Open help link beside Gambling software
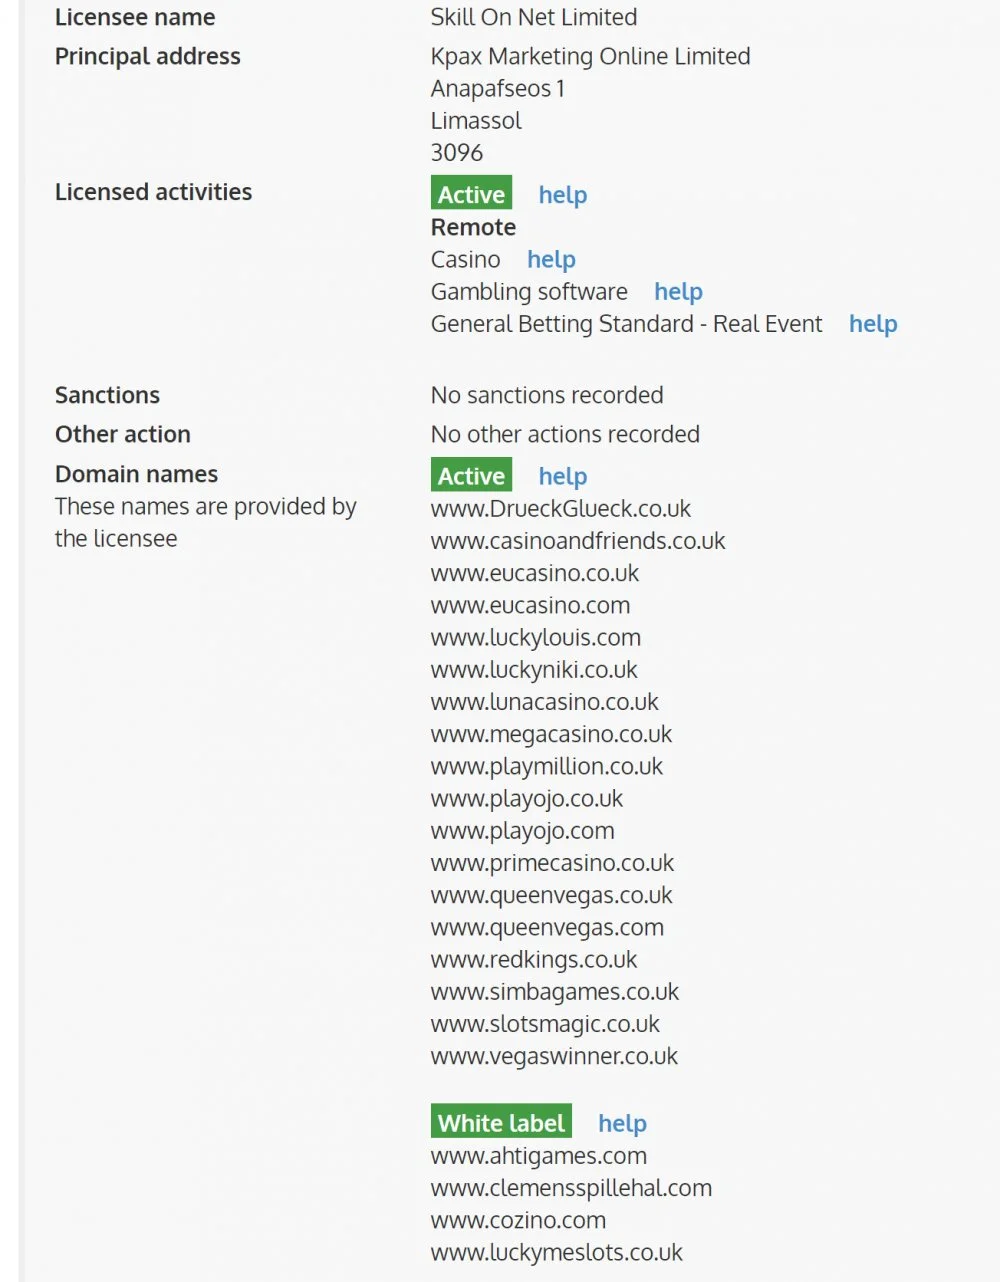The image size is (1000, 1282). pos(678,291)
